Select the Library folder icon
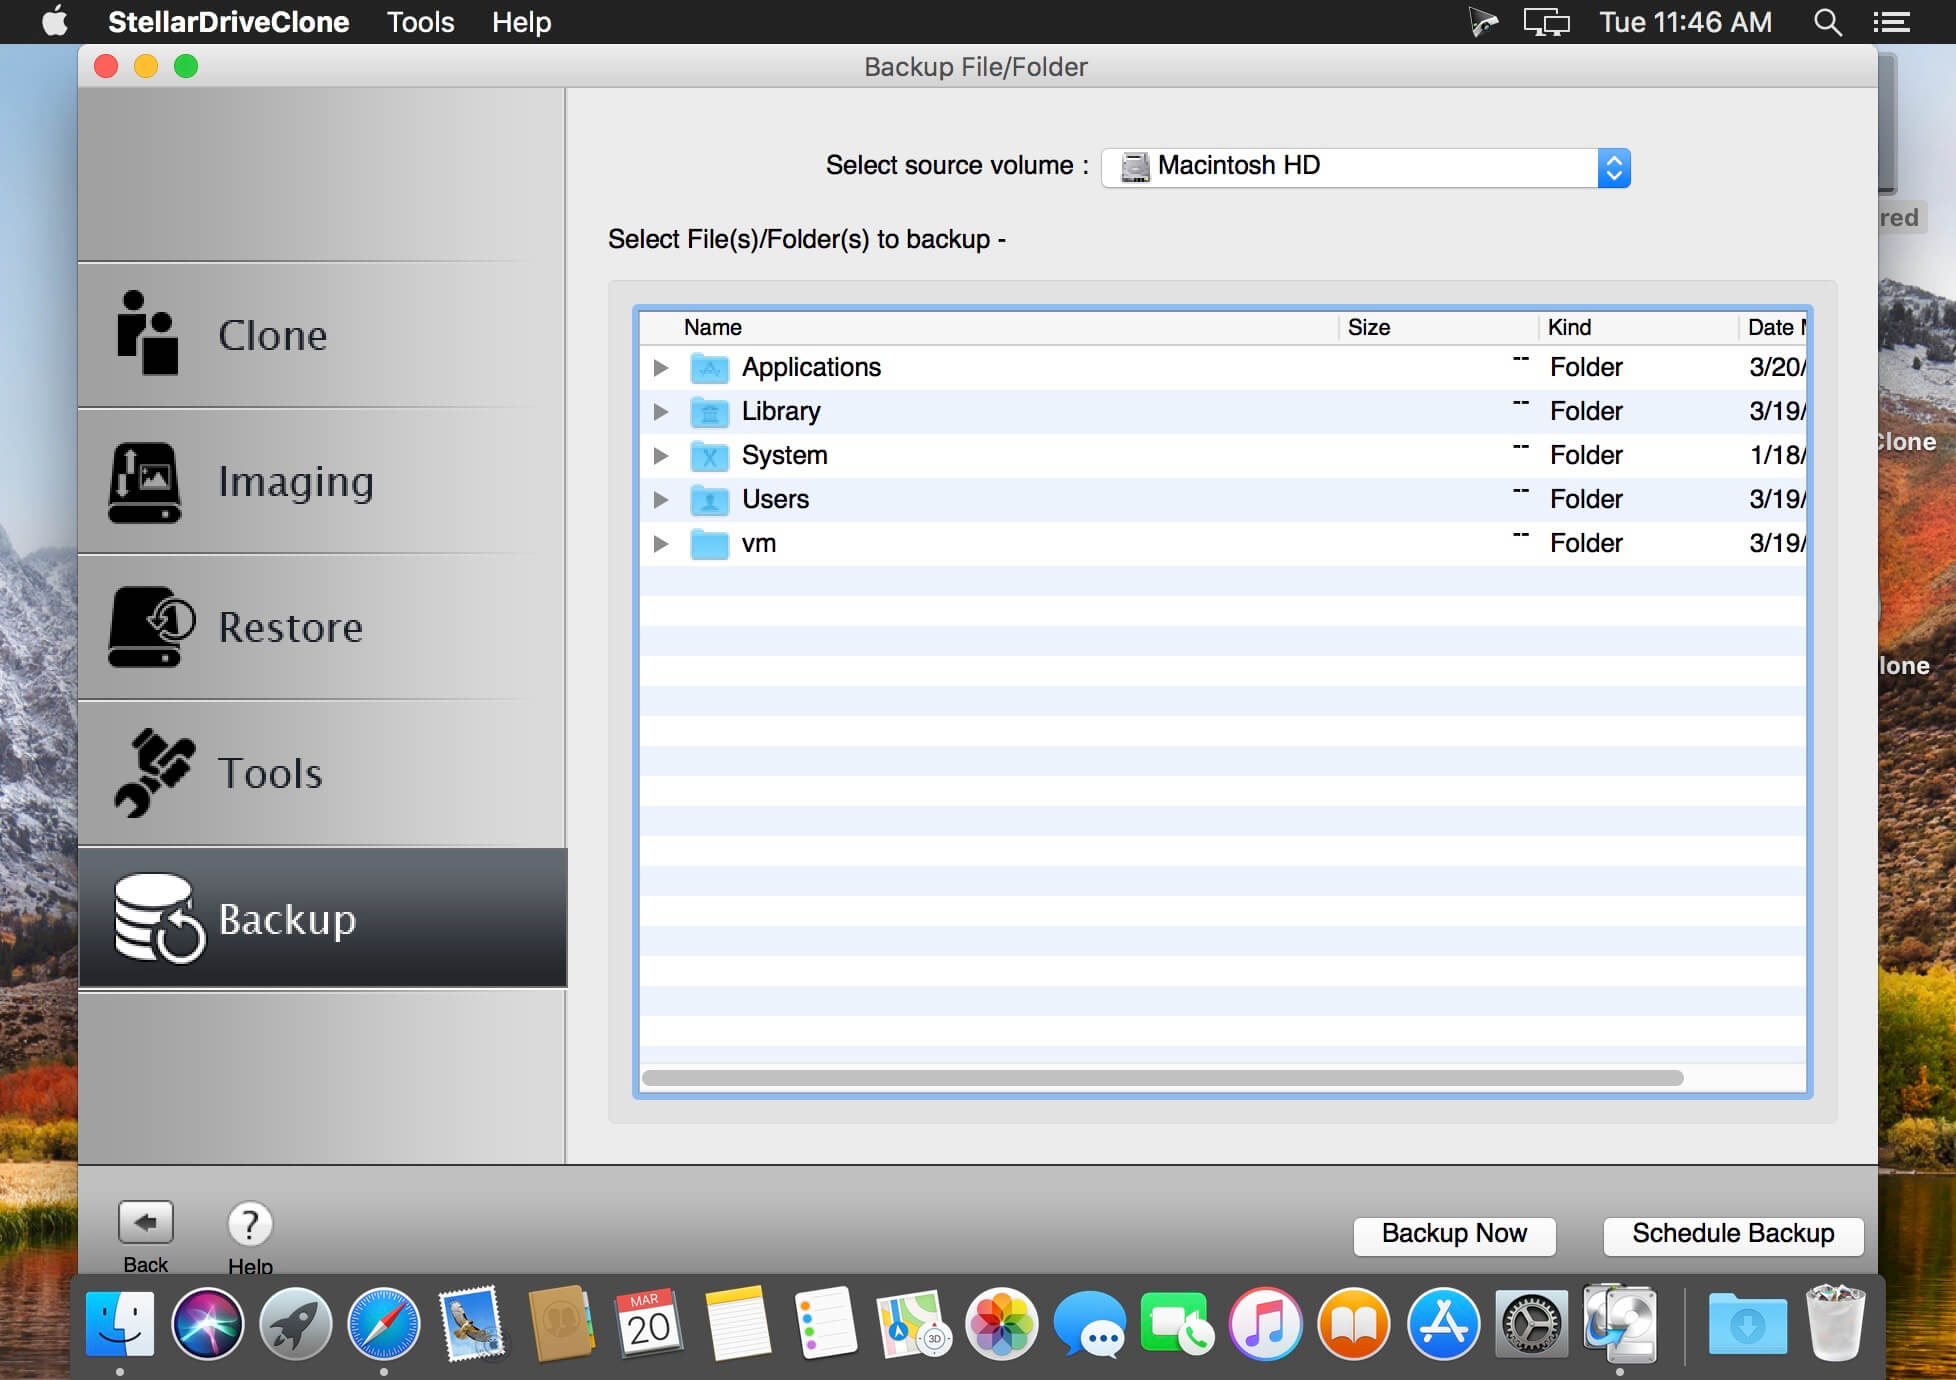This screenshot has width=1956, height=1380. point(710,412)
